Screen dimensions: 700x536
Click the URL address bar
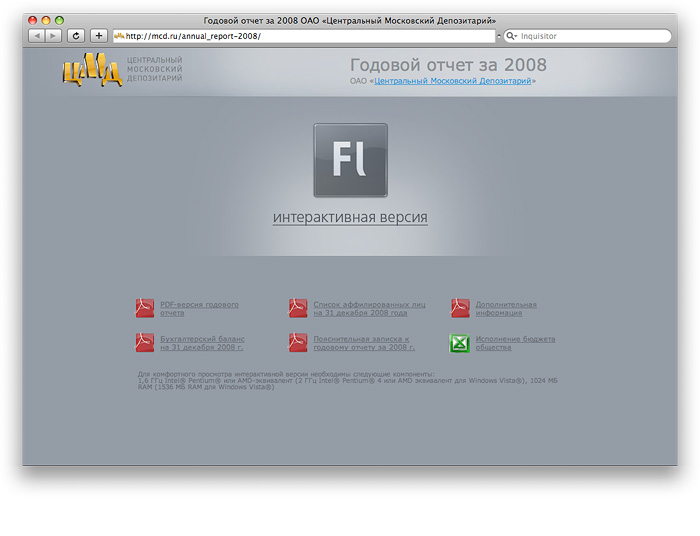pyautogui.click(x=304, y=36)
